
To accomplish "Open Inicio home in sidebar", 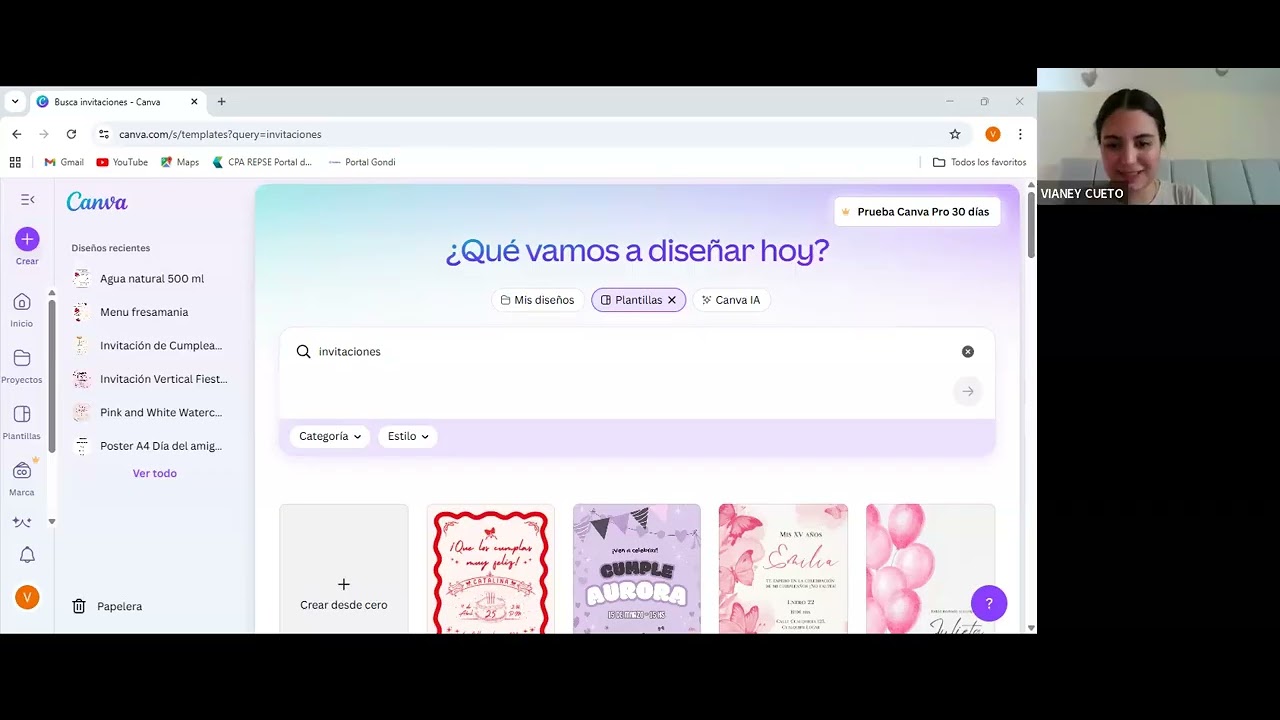I will 22,310.
